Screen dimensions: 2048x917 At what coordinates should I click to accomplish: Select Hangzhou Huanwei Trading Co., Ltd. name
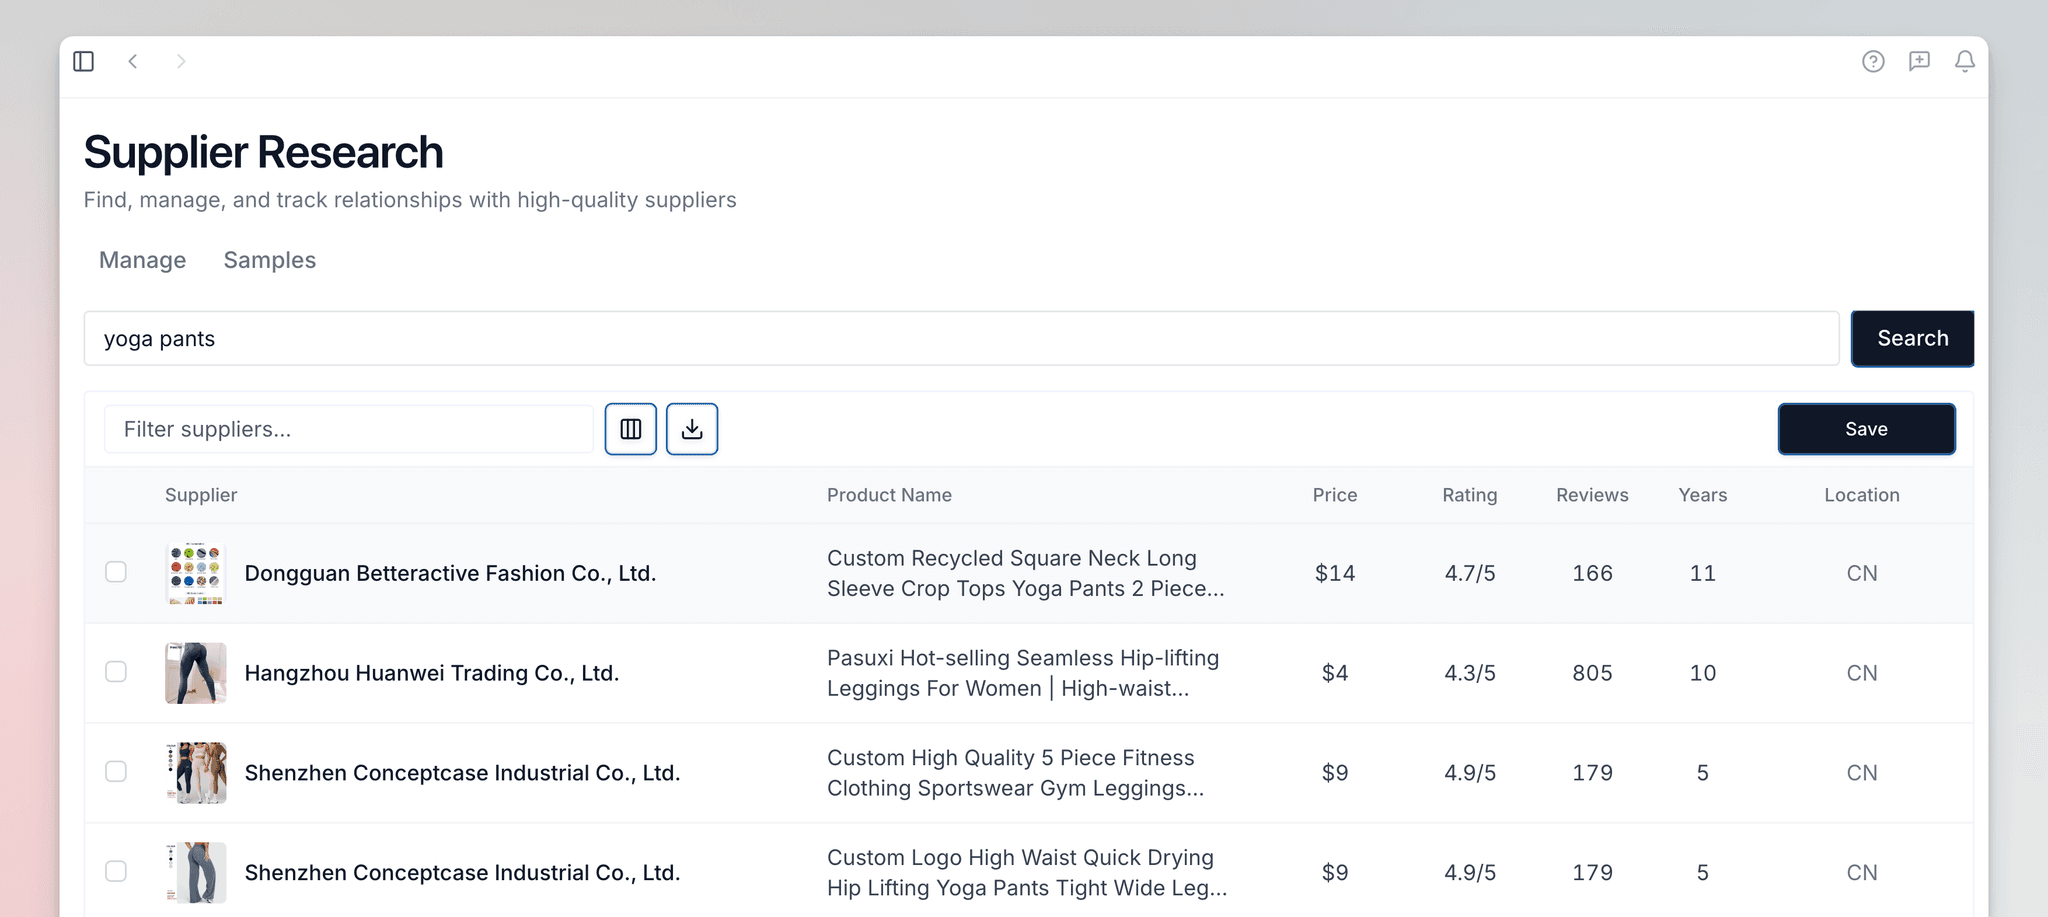tap(432, 673)
